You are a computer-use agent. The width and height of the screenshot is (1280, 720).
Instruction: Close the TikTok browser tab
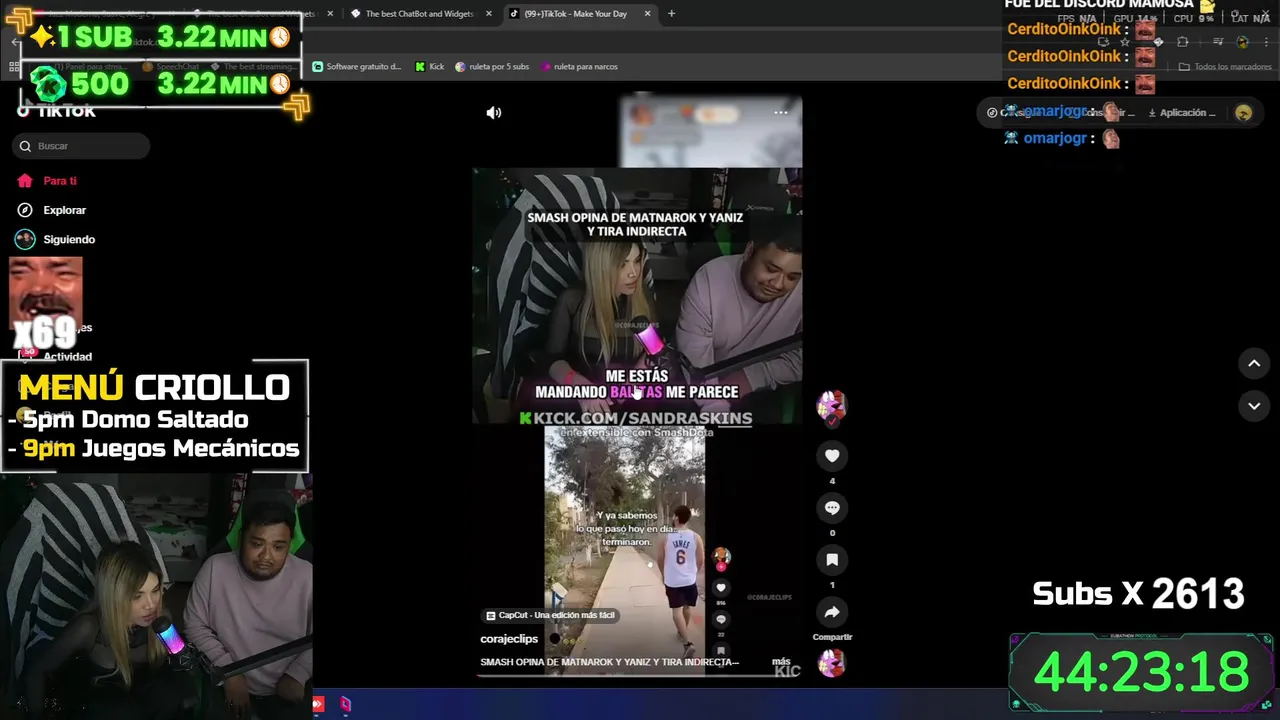[x=648, y=14]
